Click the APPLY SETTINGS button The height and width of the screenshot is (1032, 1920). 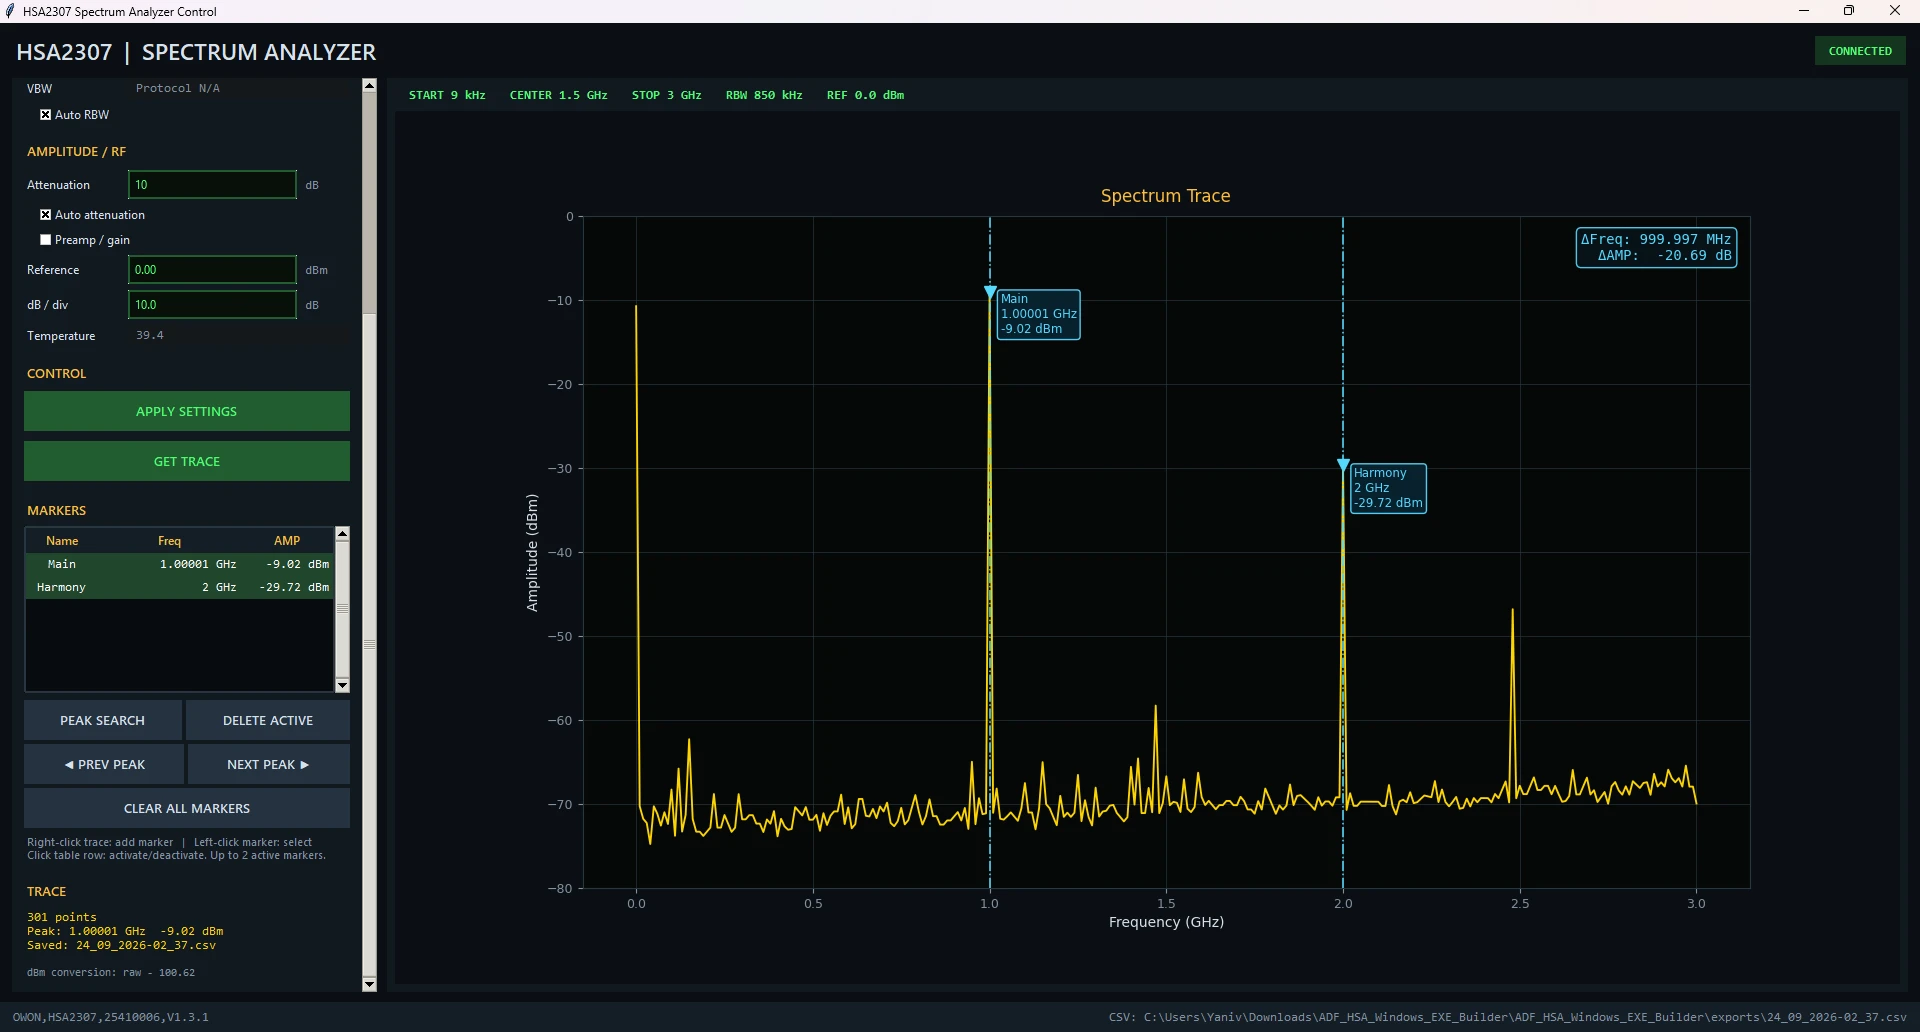[x=187, y=411]
